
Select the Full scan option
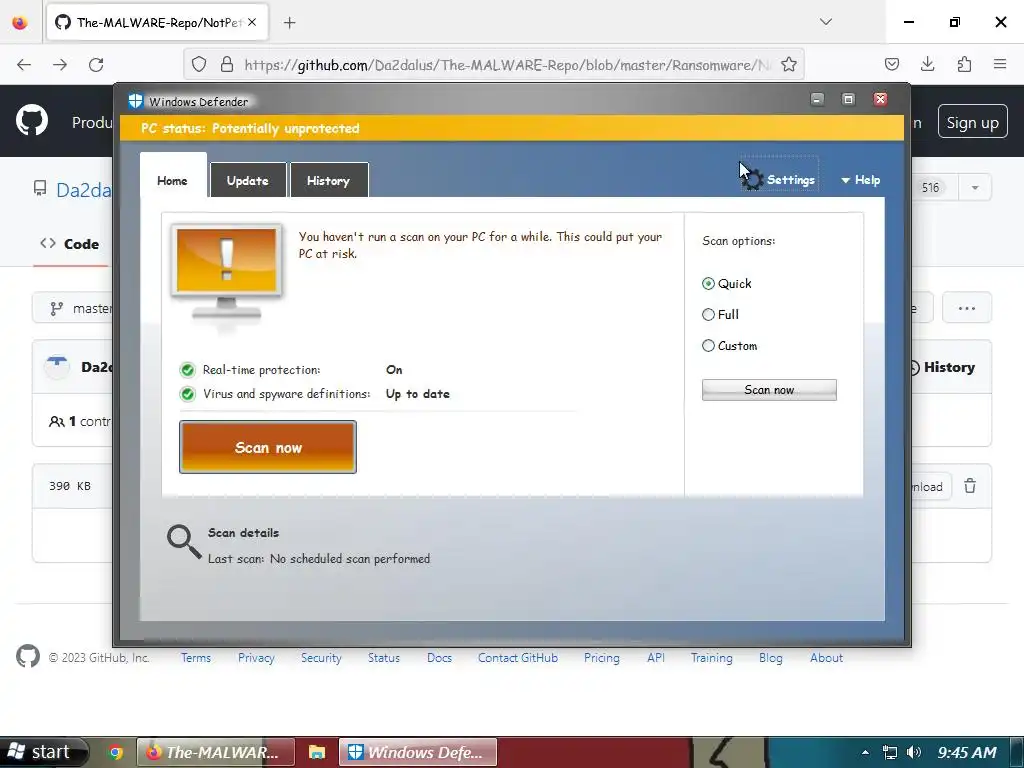coord(720,315)
